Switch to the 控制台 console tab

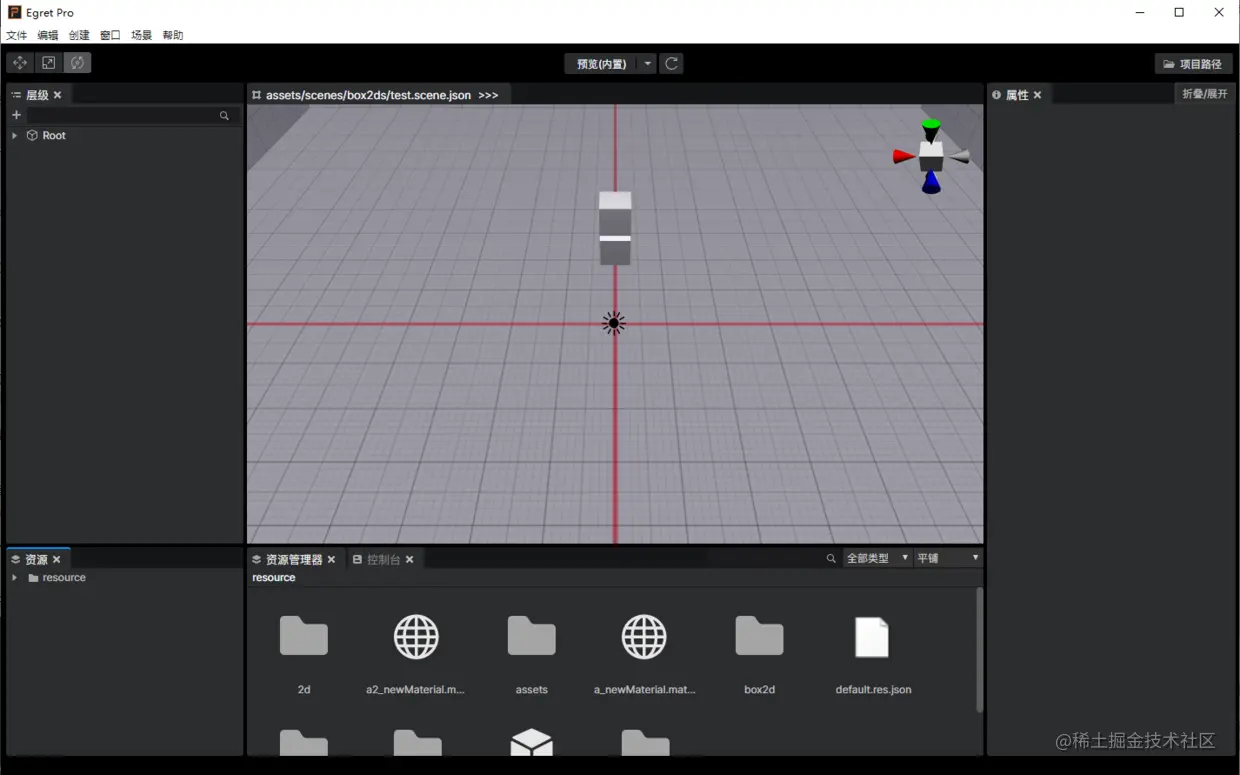[x=383, y=560]
